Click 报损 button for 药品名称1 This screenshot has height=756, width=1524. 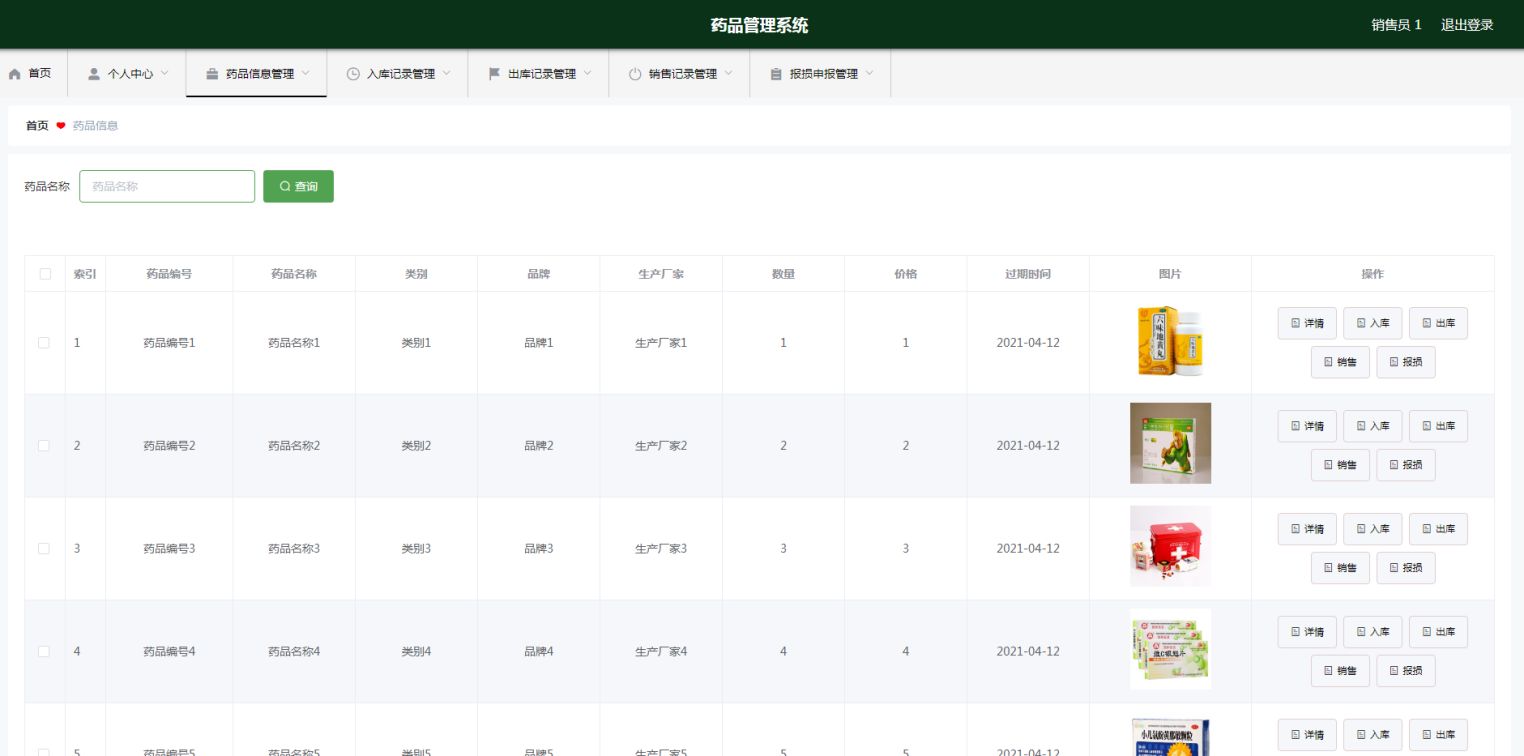[1406, 362]
